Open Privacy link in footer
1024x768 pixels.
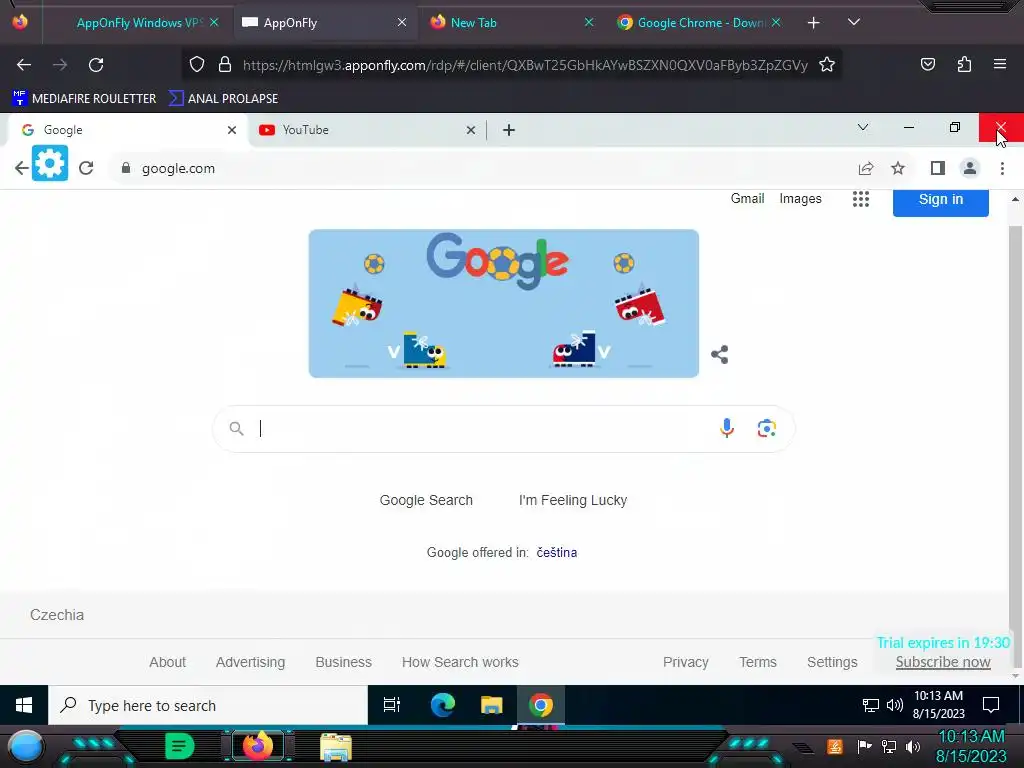pos(686,662)
